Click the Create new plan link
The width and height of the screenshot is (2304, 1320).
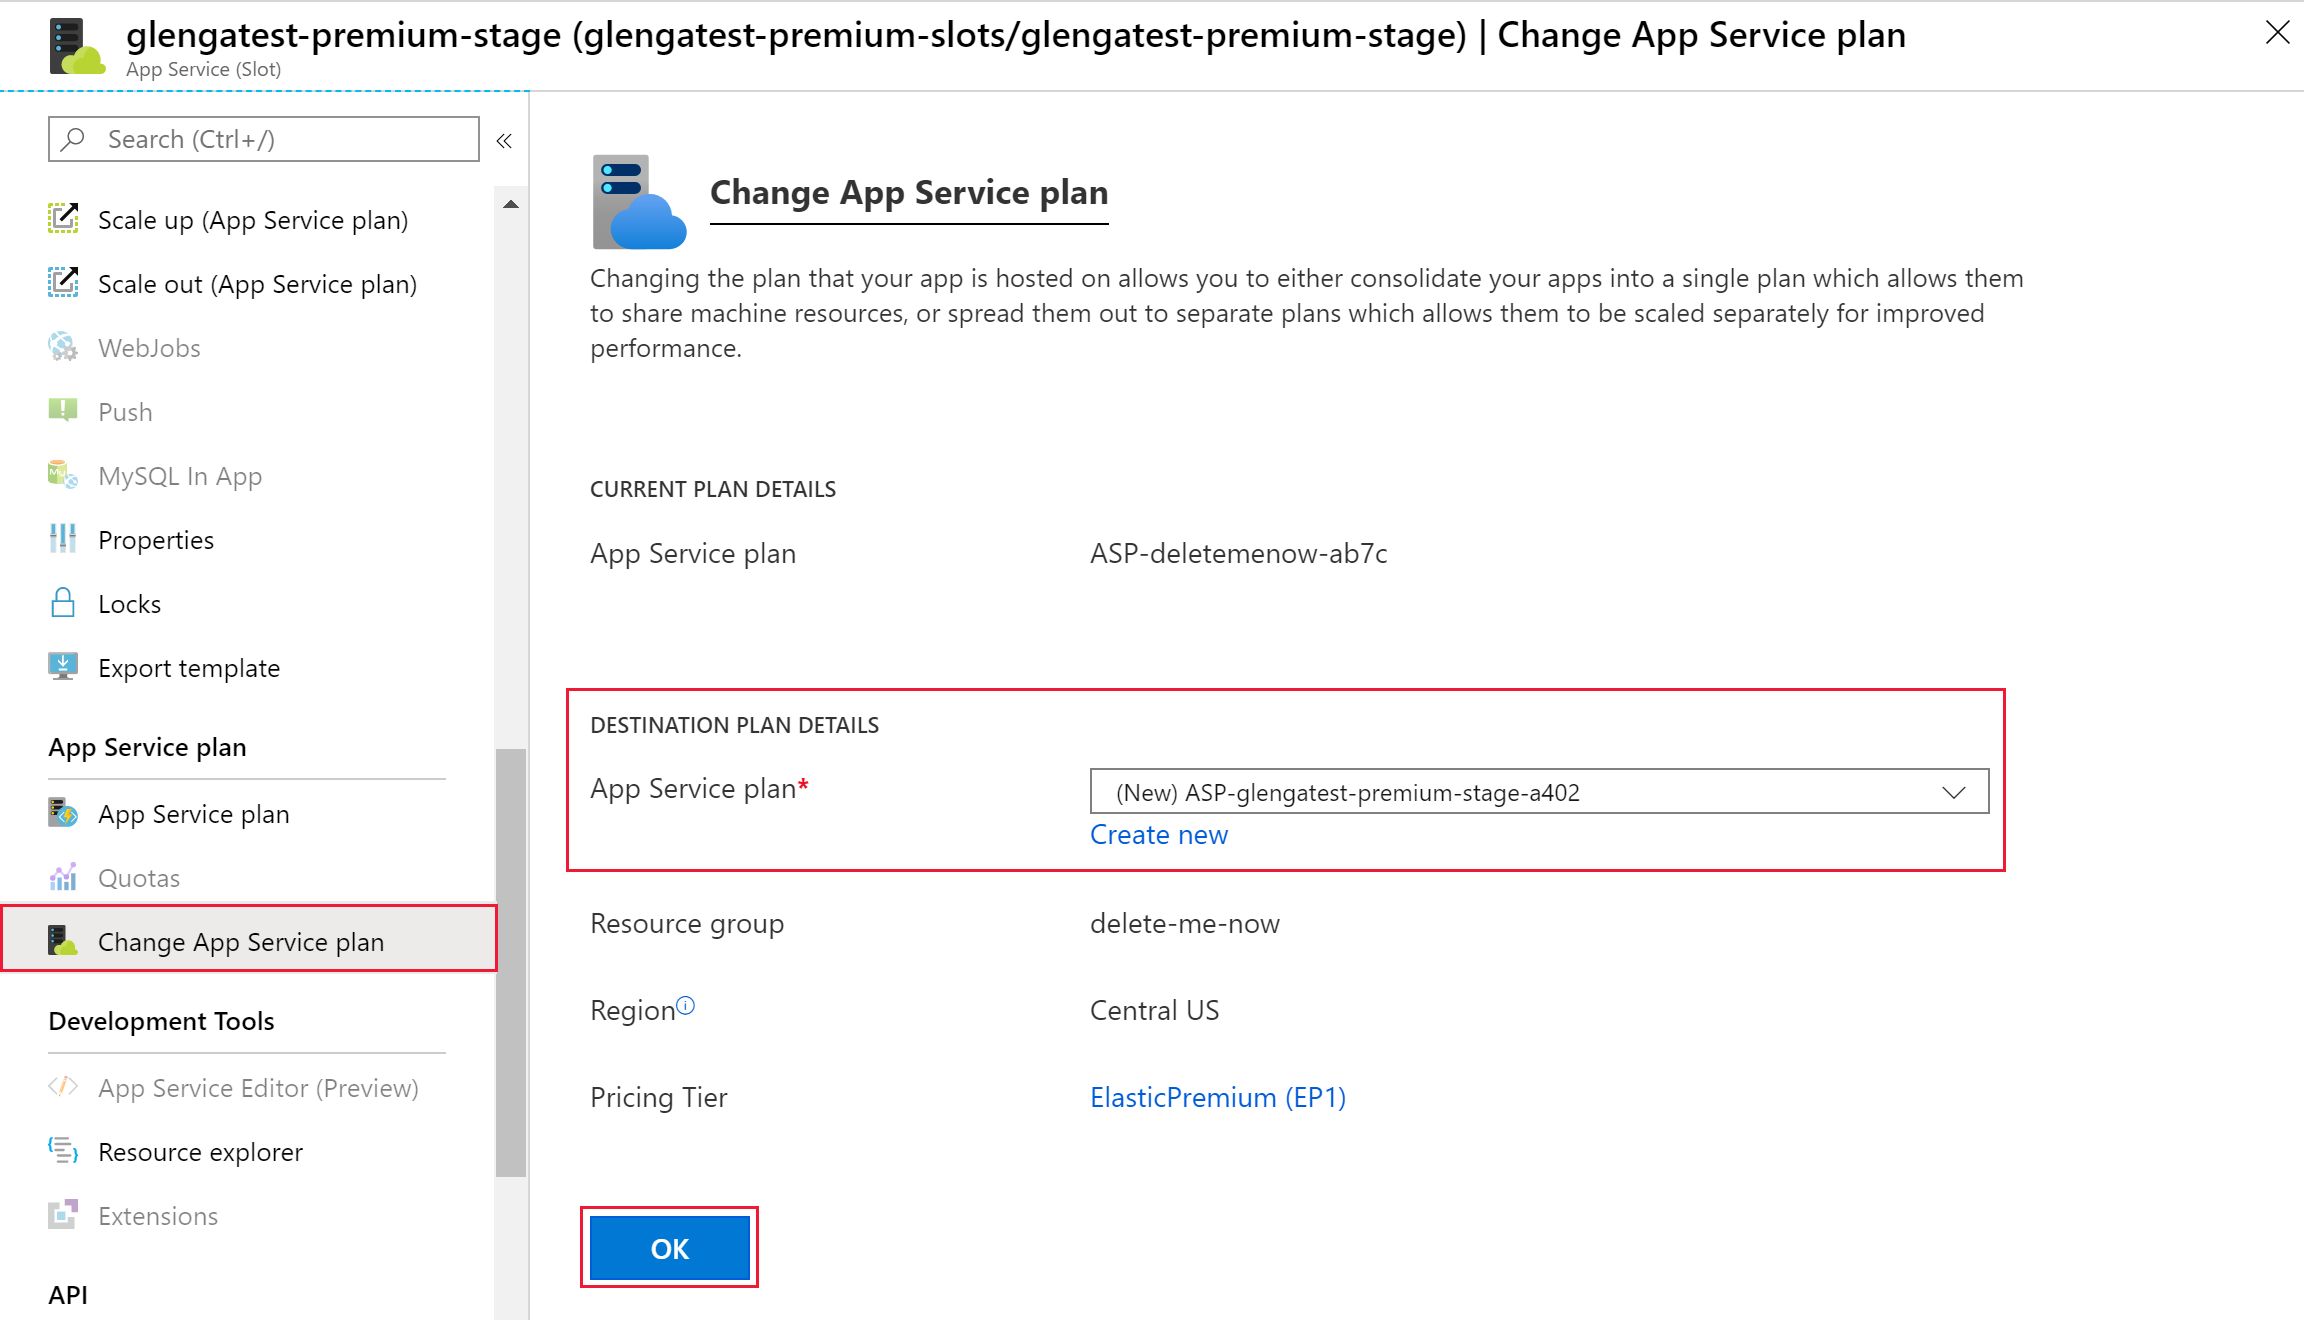(1158, 834)
